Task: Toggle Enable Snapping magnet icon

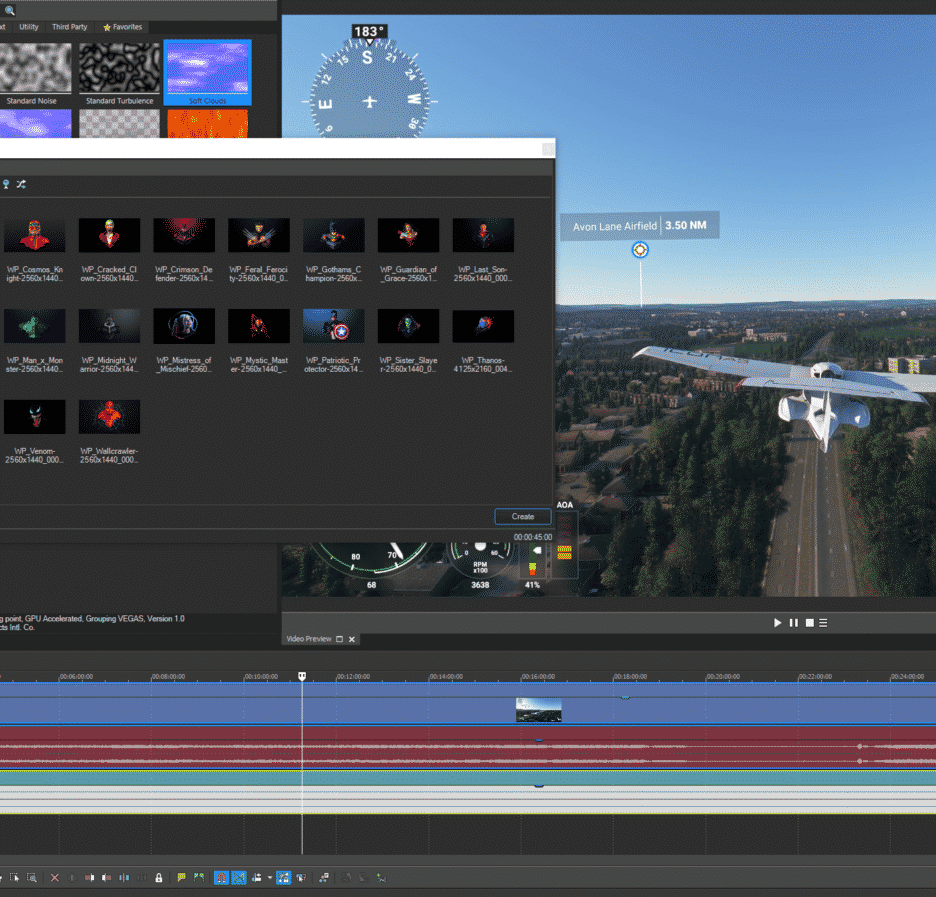Action: (221, 878)
